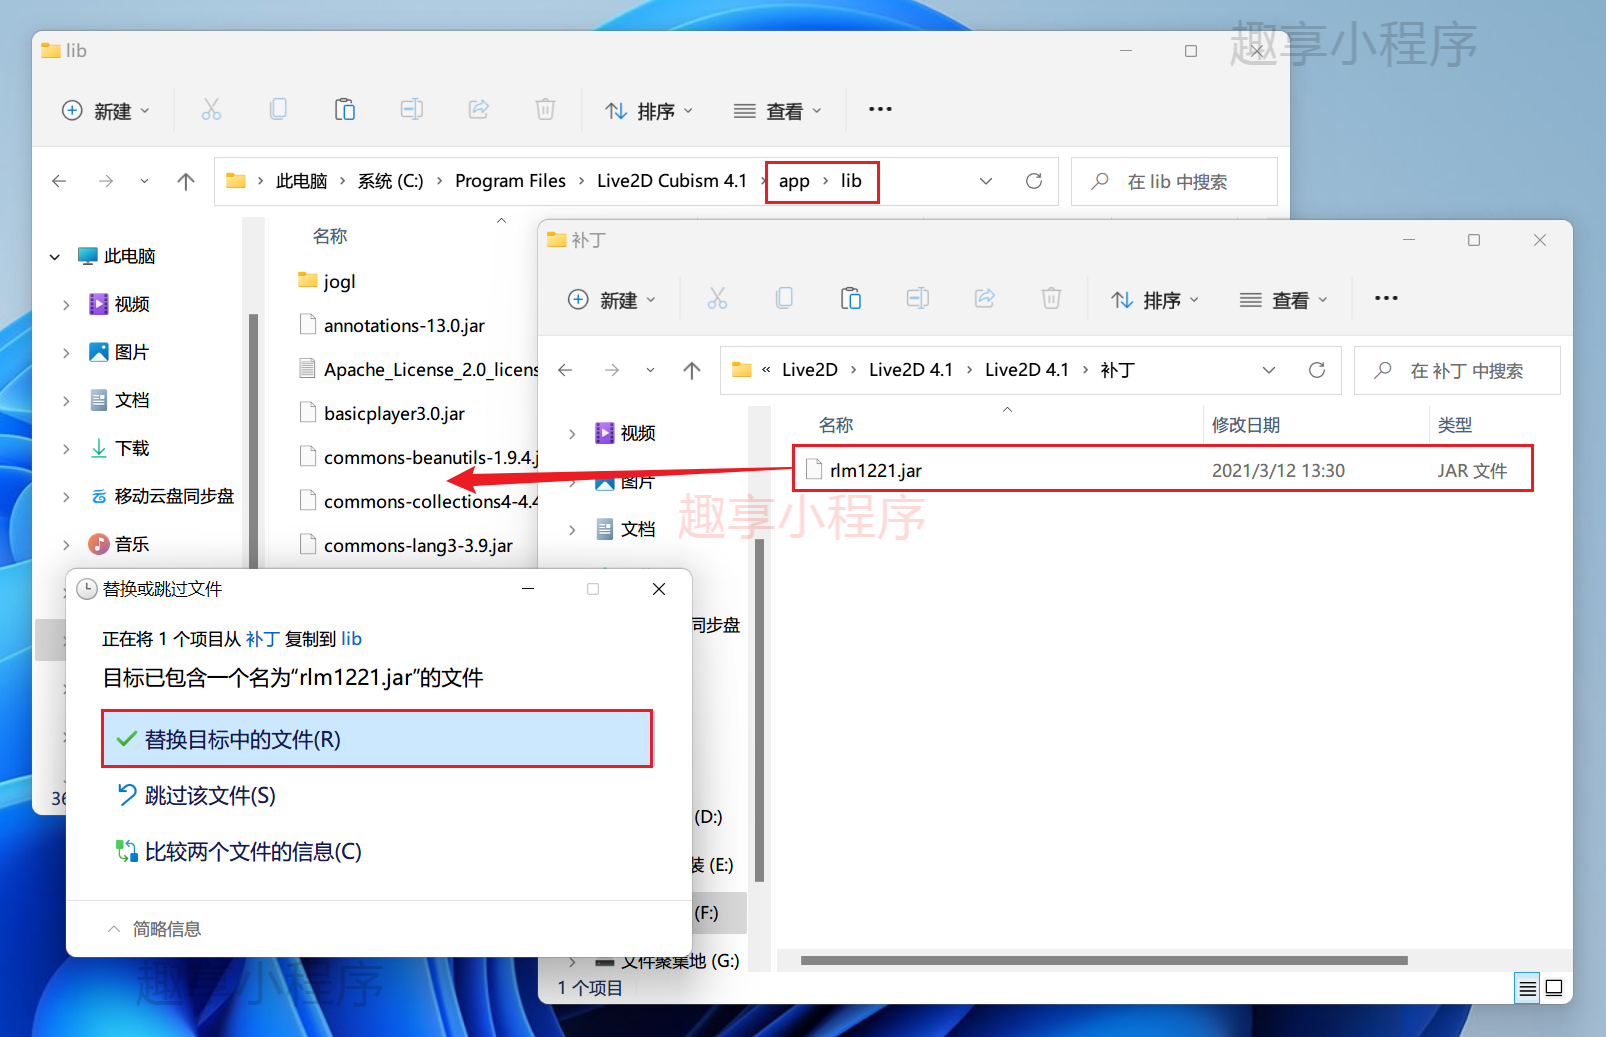Expand the 补丁 window address history dropdown
The width and height of the screenshot is (1606, 1037).
tap(1269, 370)
